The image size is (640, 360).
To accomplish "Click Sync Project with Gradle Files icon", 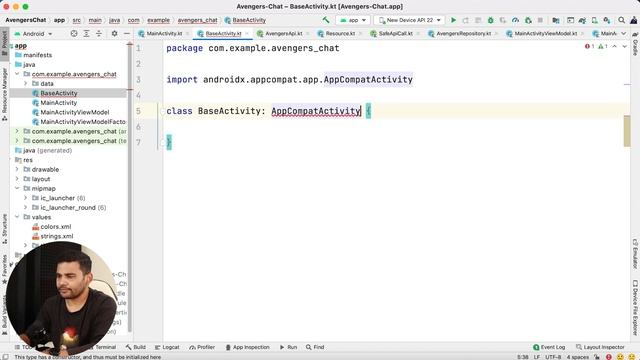I will pos(582,20).
